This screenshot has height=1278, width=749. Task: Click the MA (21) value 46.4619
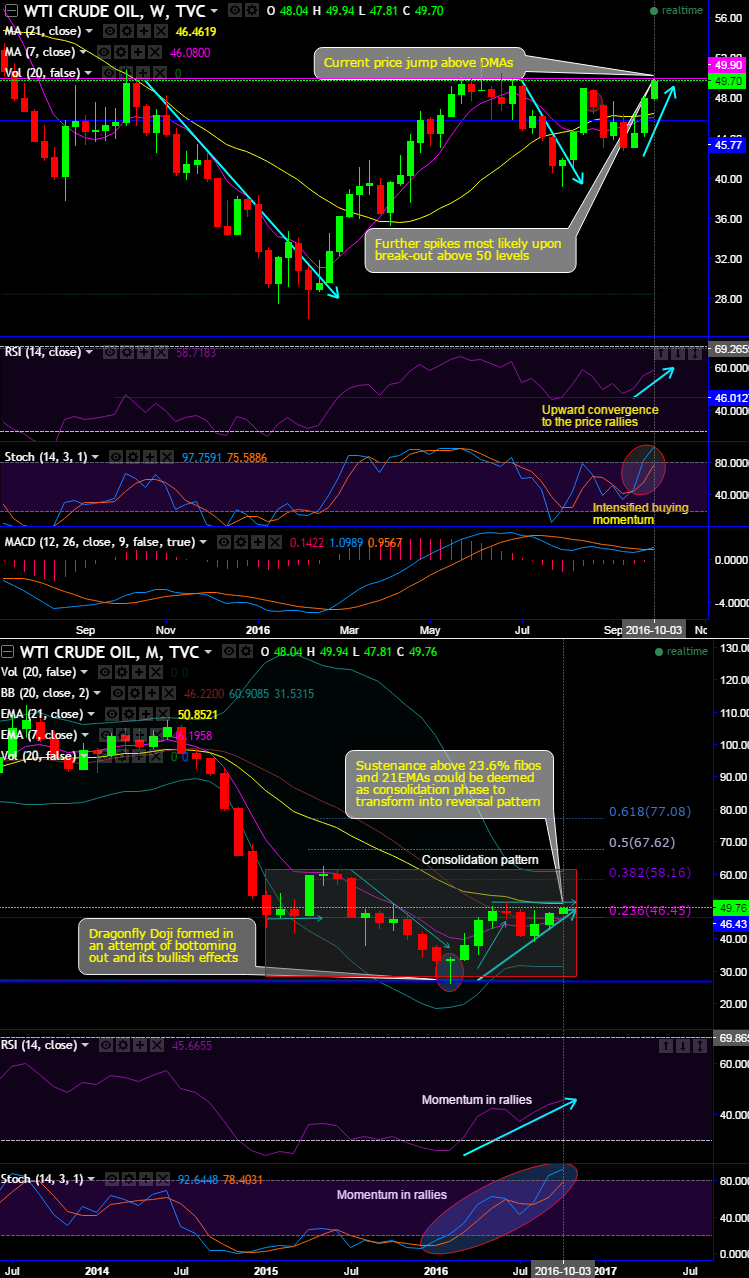click(196, 31)
